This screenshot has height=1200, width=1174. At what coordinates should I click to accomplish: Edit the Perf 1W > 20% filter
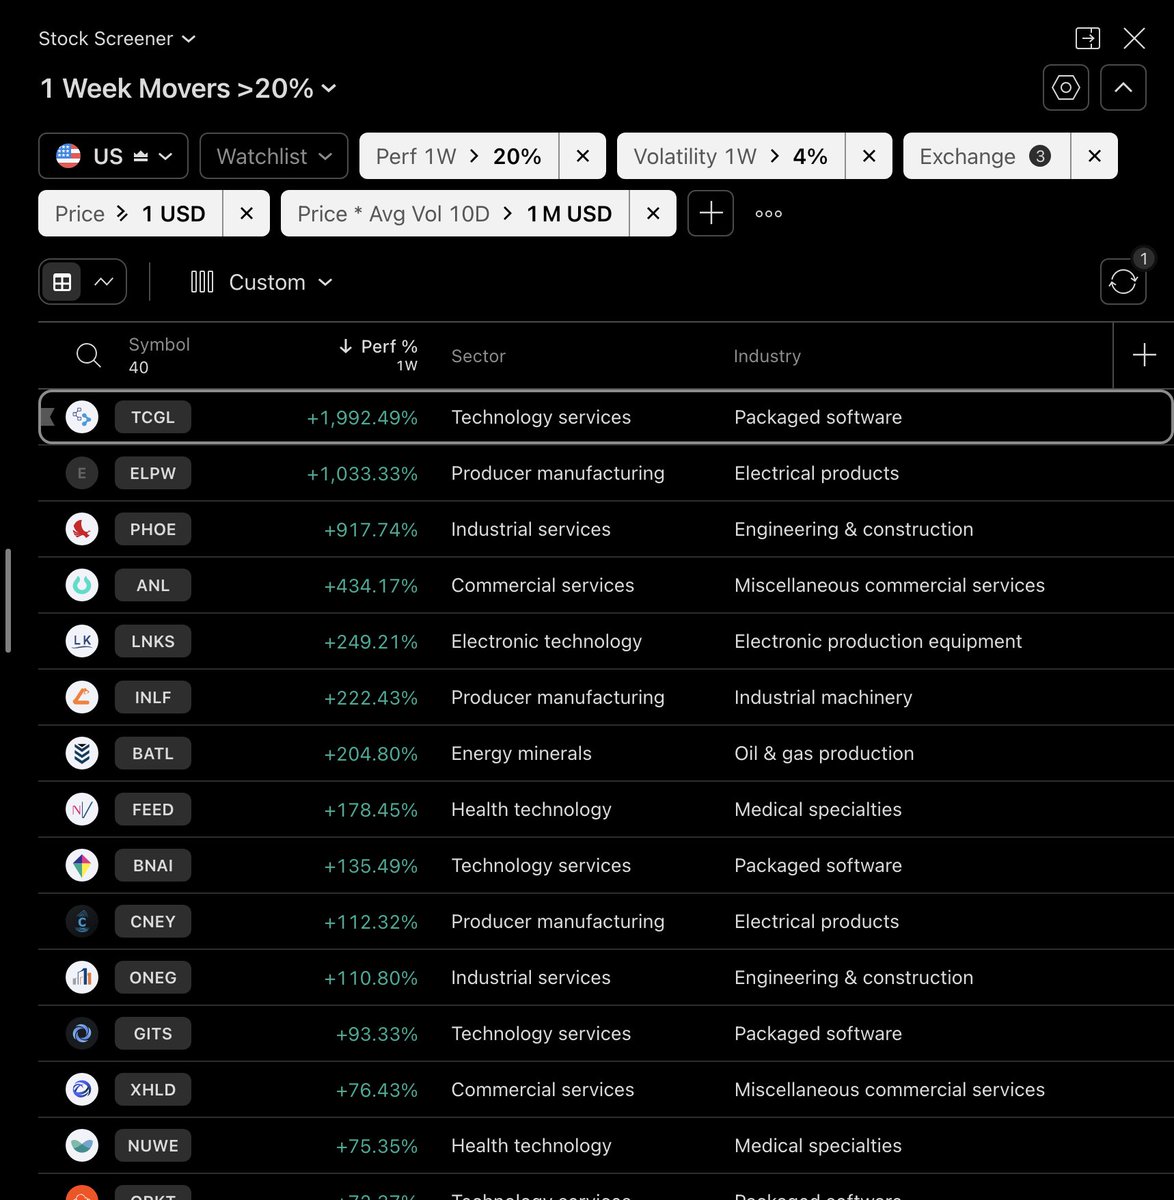(x=459, y=156)
